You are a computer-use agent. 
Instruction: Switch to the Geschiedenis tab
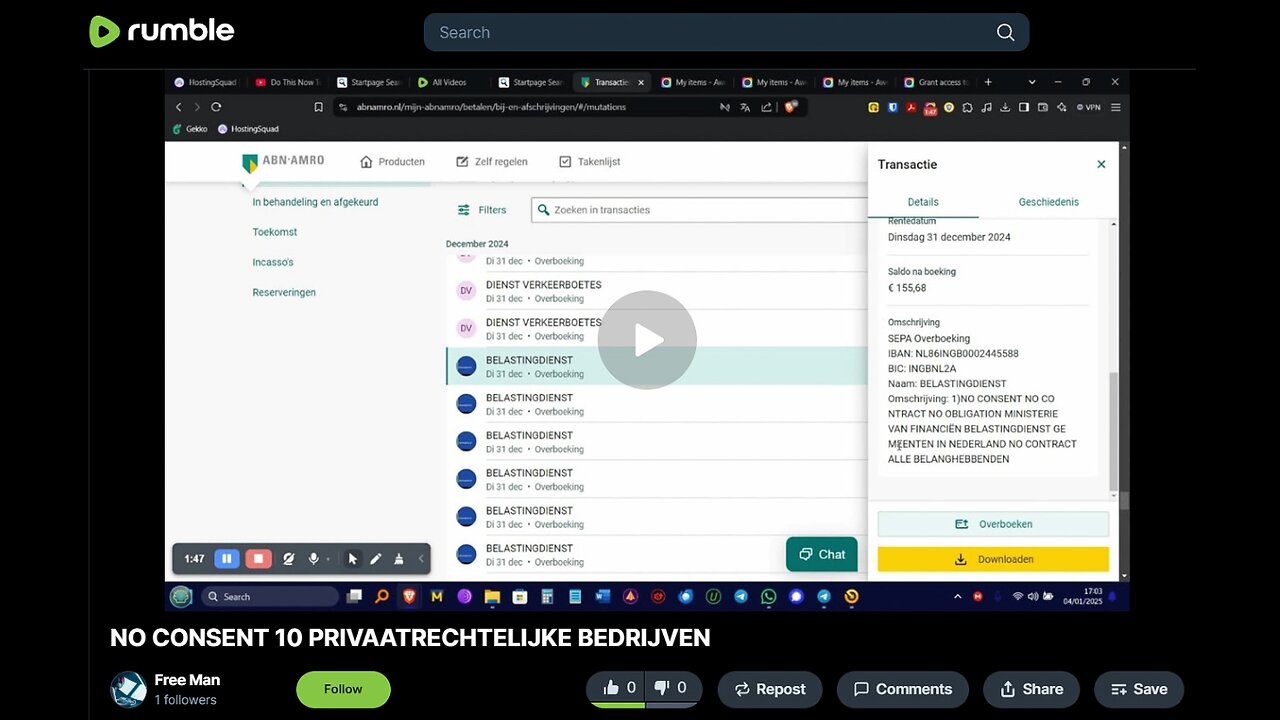pos(1049,202)
